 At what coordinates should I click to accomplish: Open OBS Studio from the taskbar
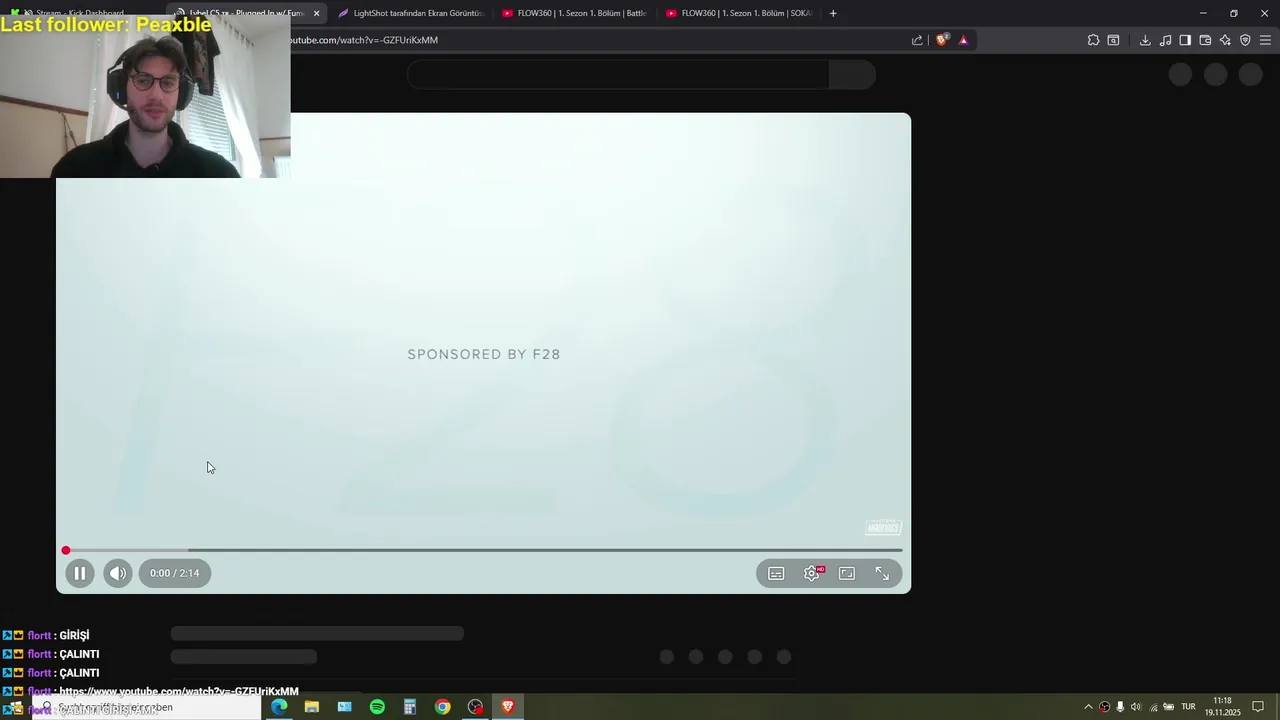click(x=475, y=707)
